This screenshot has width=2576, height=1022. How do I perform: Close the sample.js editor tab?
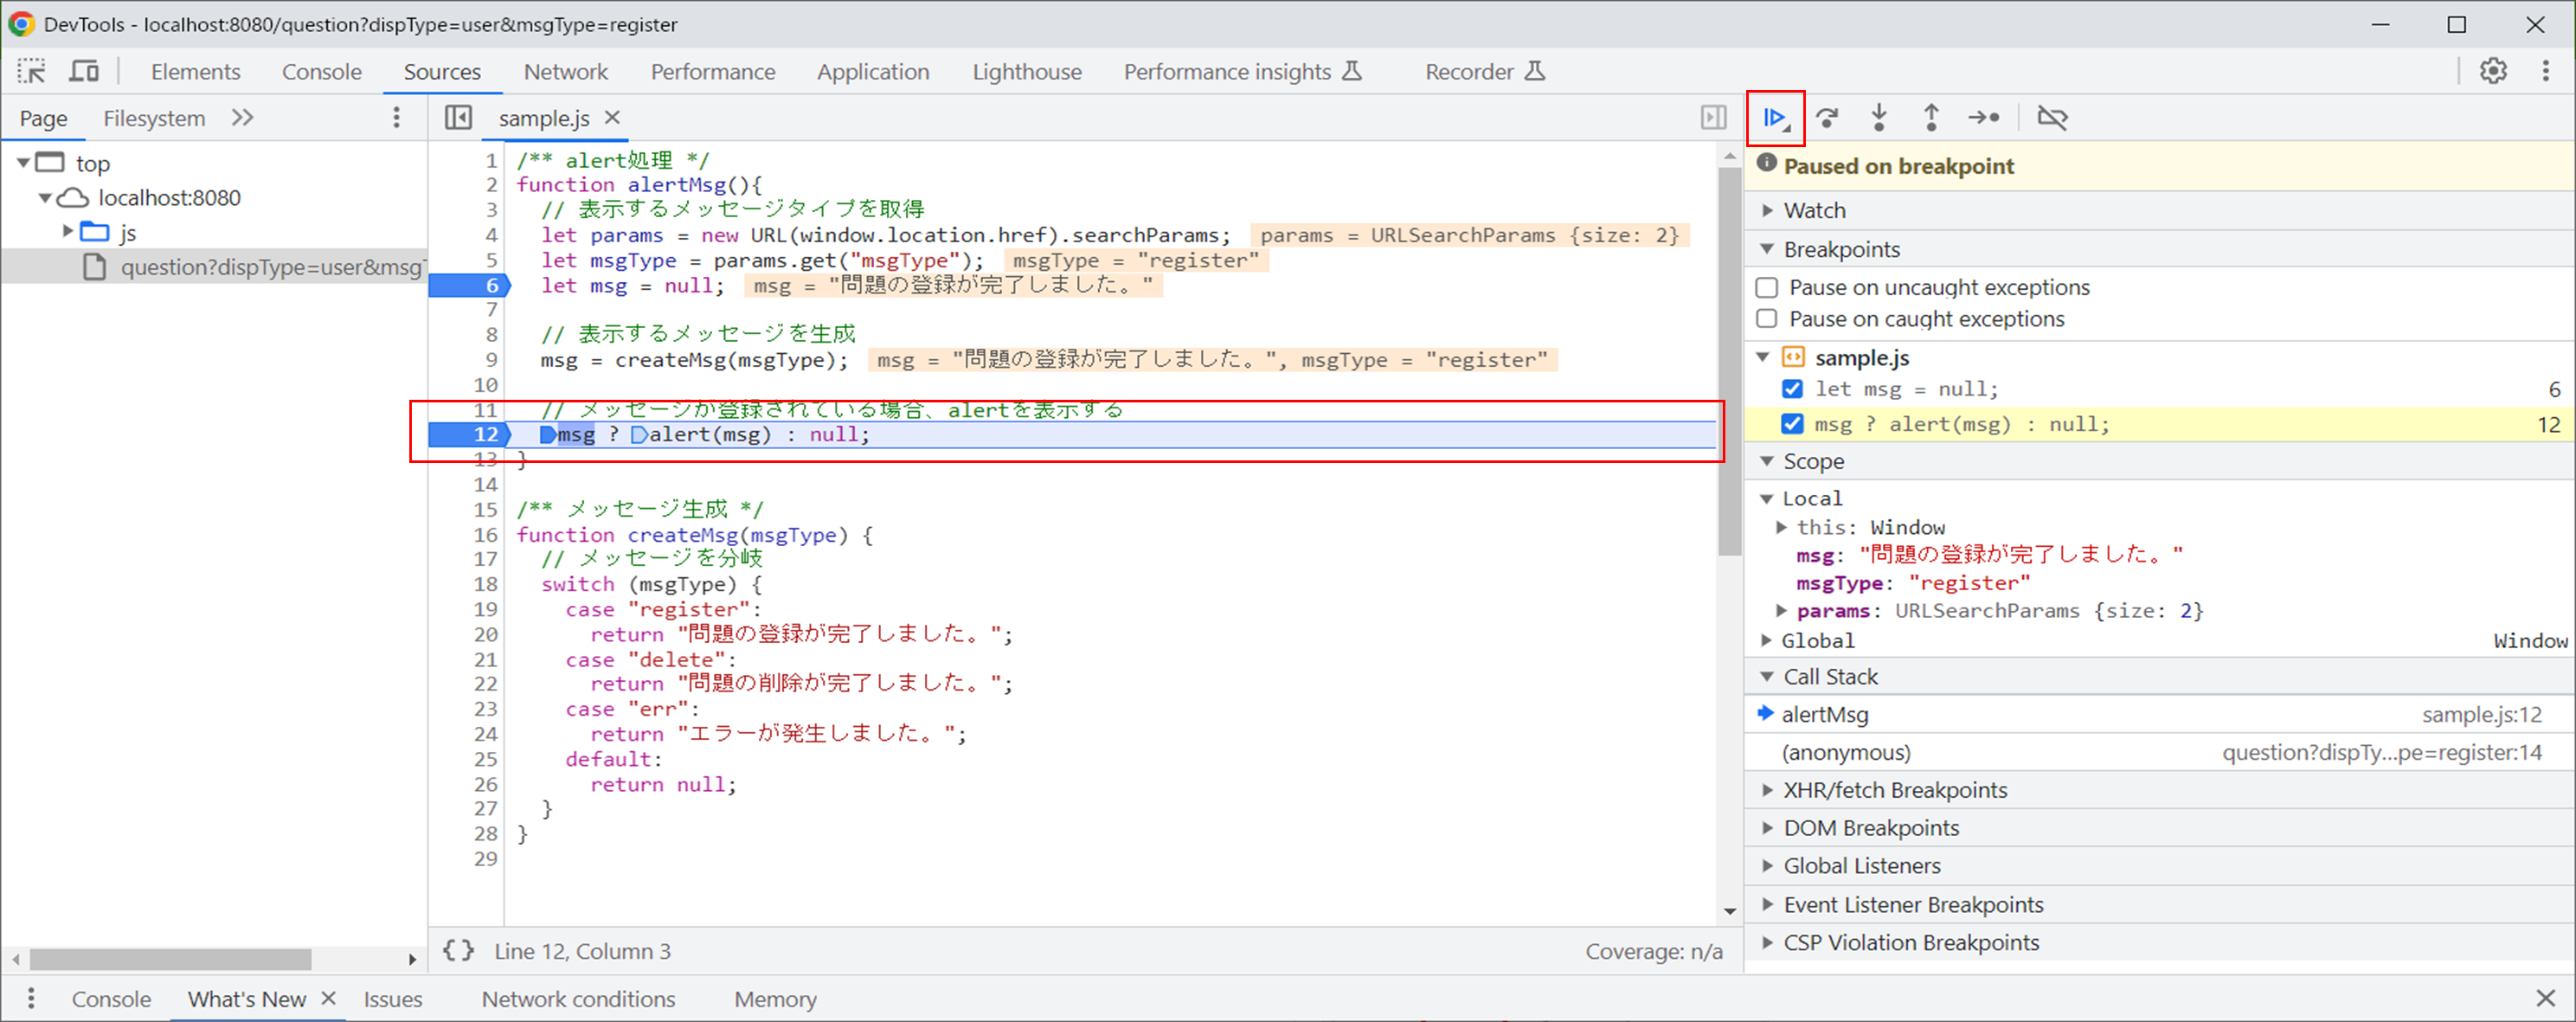coord(612,117)
